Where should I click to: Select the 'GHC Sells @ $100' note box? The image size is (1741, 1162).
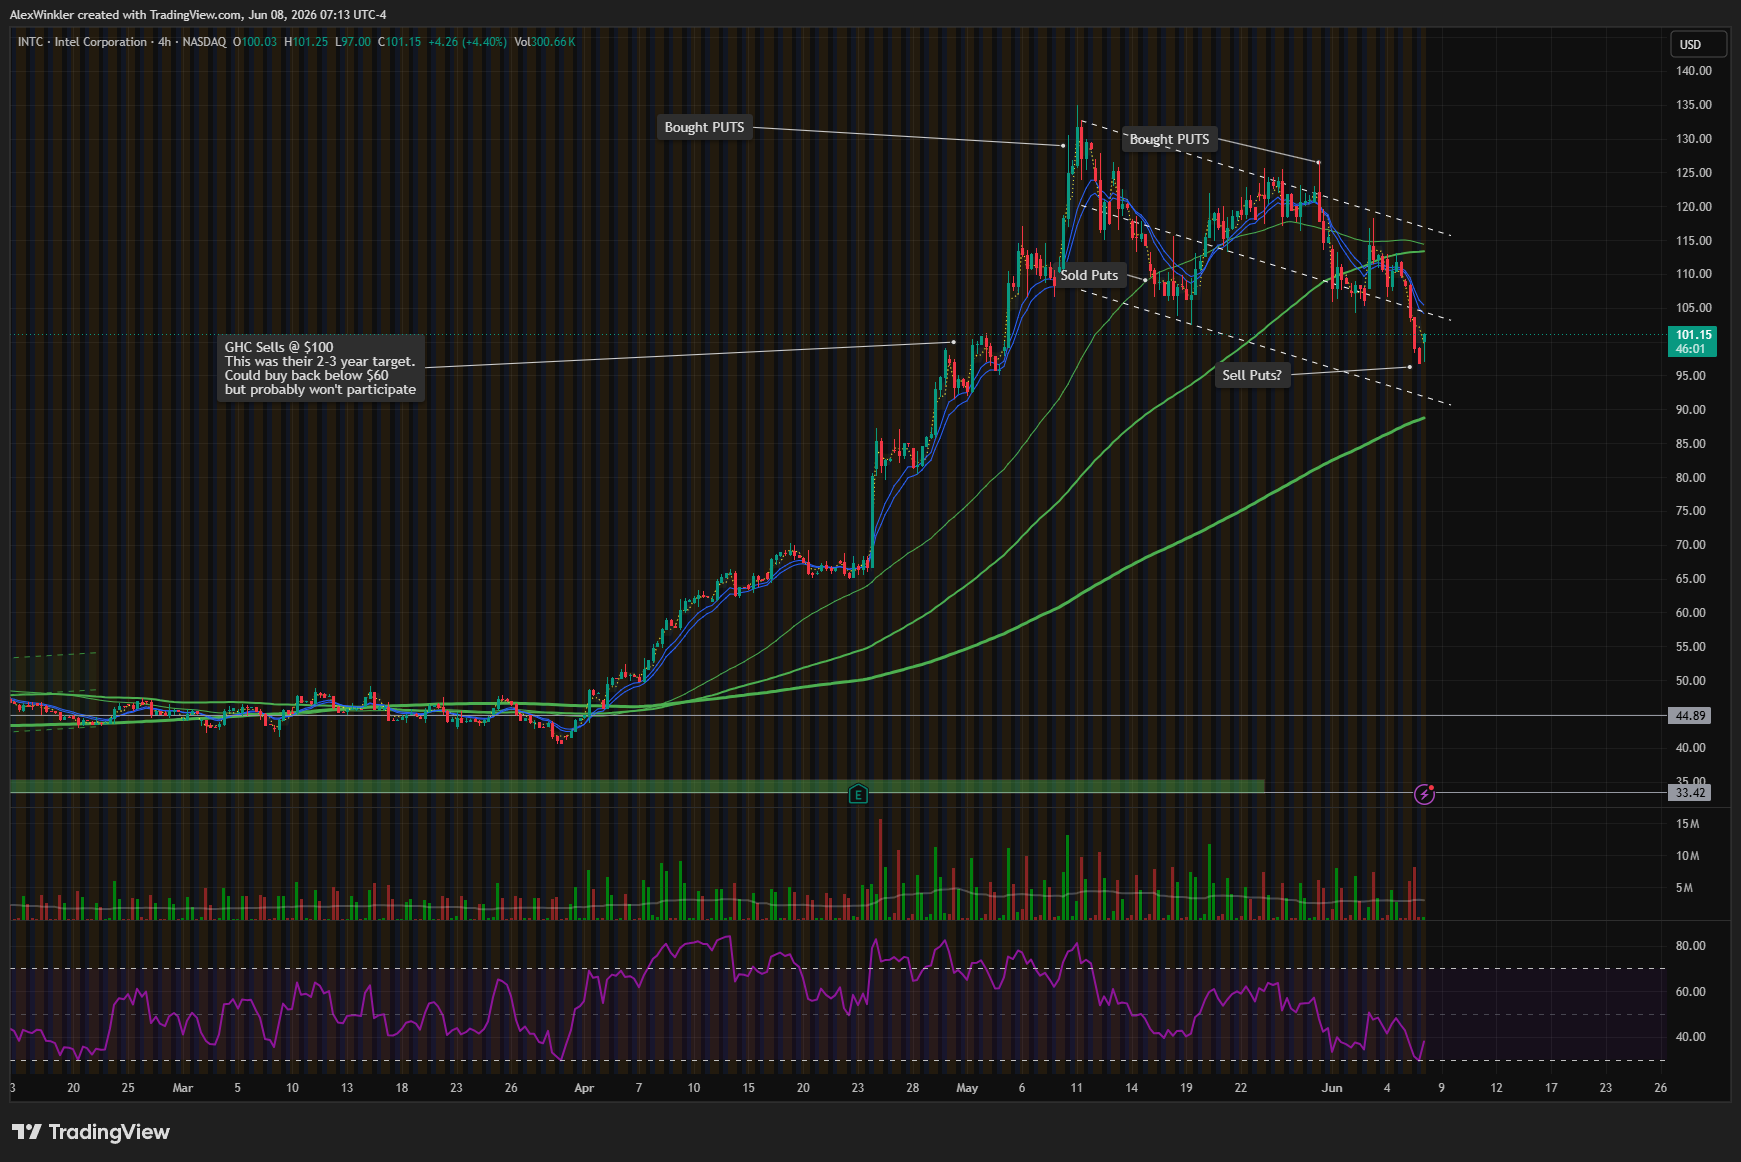pyautogui.click(x=320, y=368)
